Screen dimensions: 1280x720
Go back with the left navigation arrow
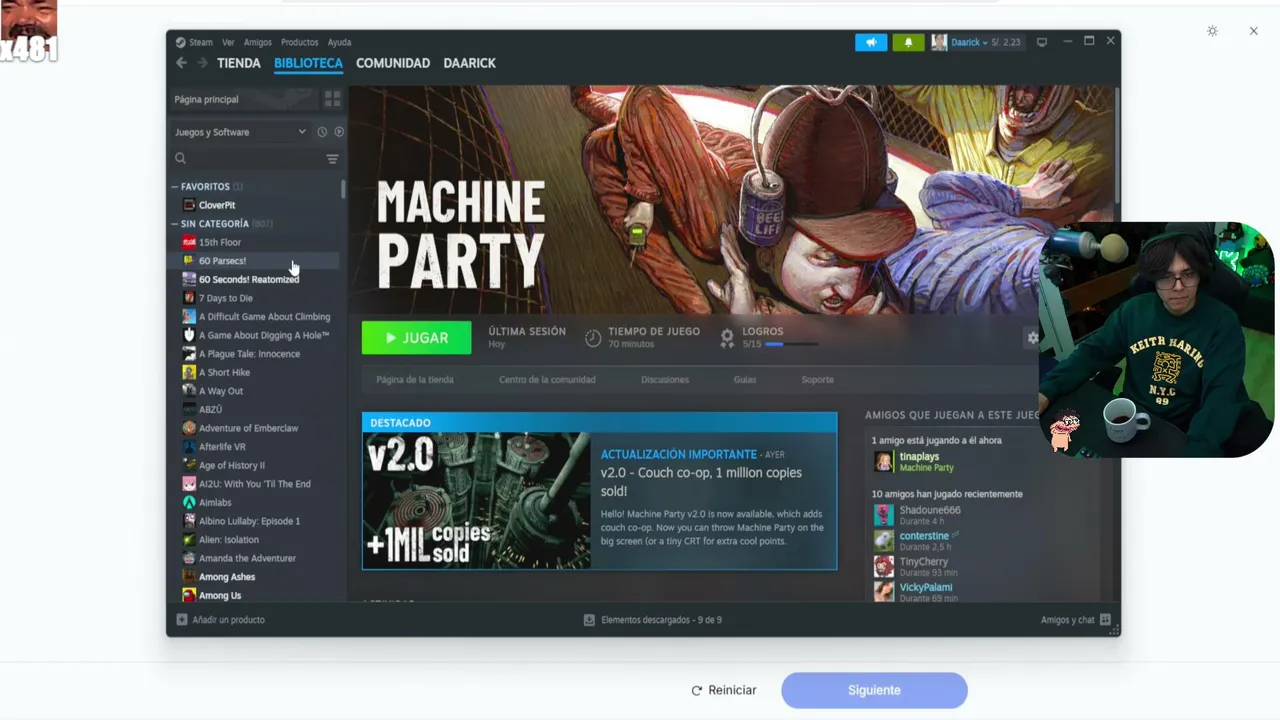[181, 63]
